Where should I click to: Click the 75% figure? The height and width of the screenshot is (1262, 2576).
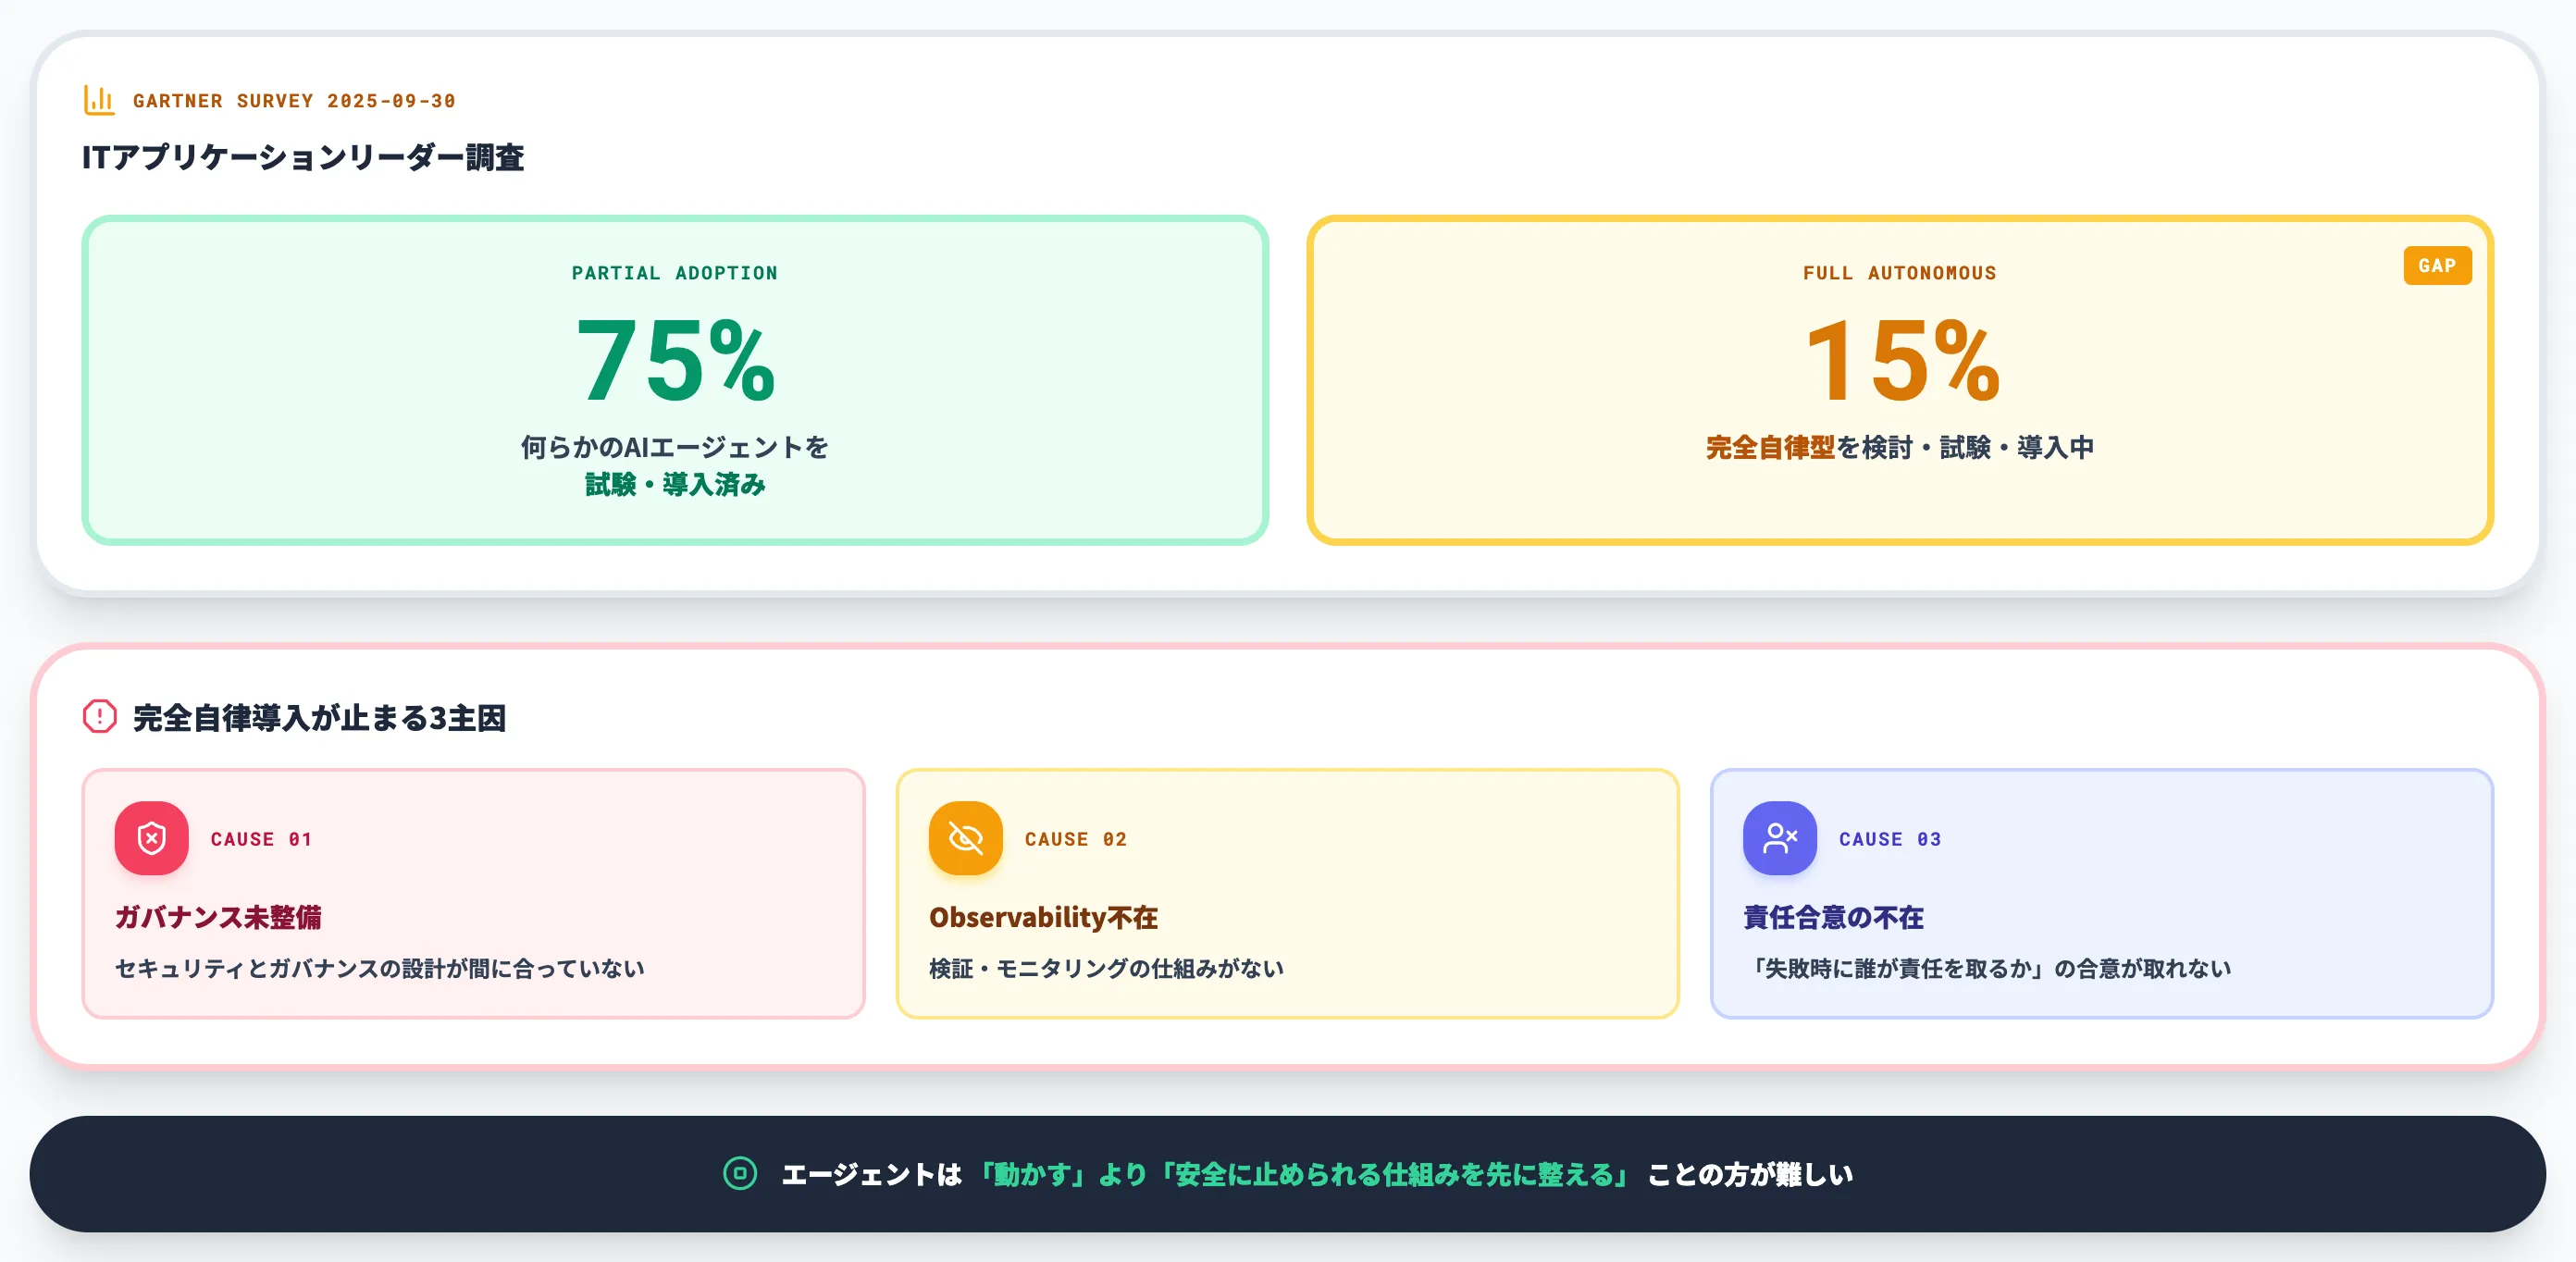(676, 360)
